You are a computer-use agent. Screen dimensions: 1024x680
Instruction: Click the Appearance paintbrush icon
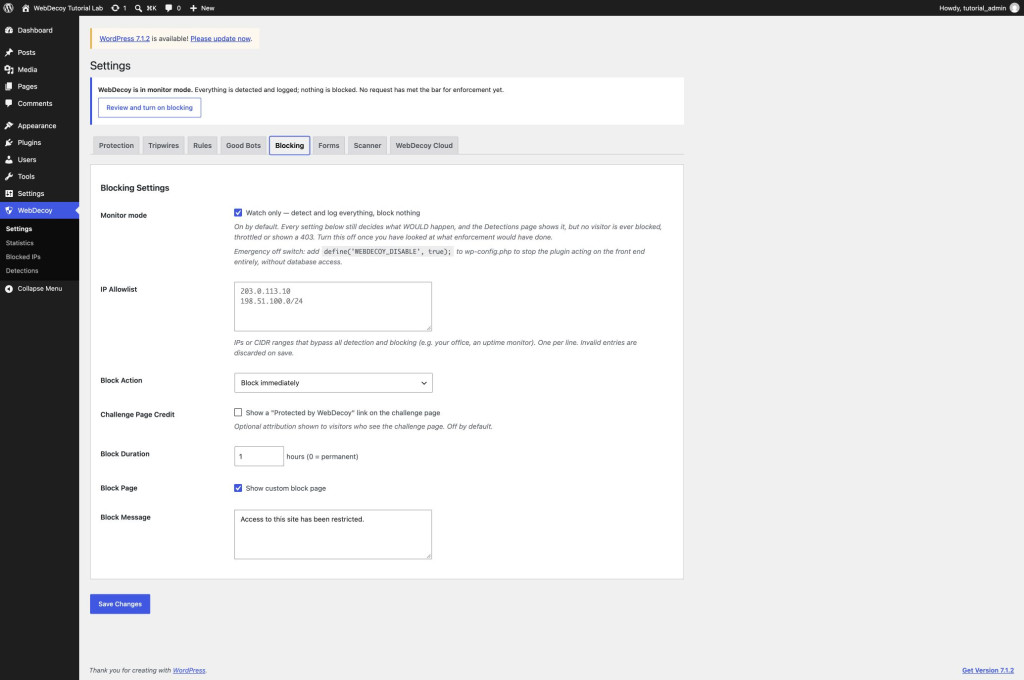9,125
